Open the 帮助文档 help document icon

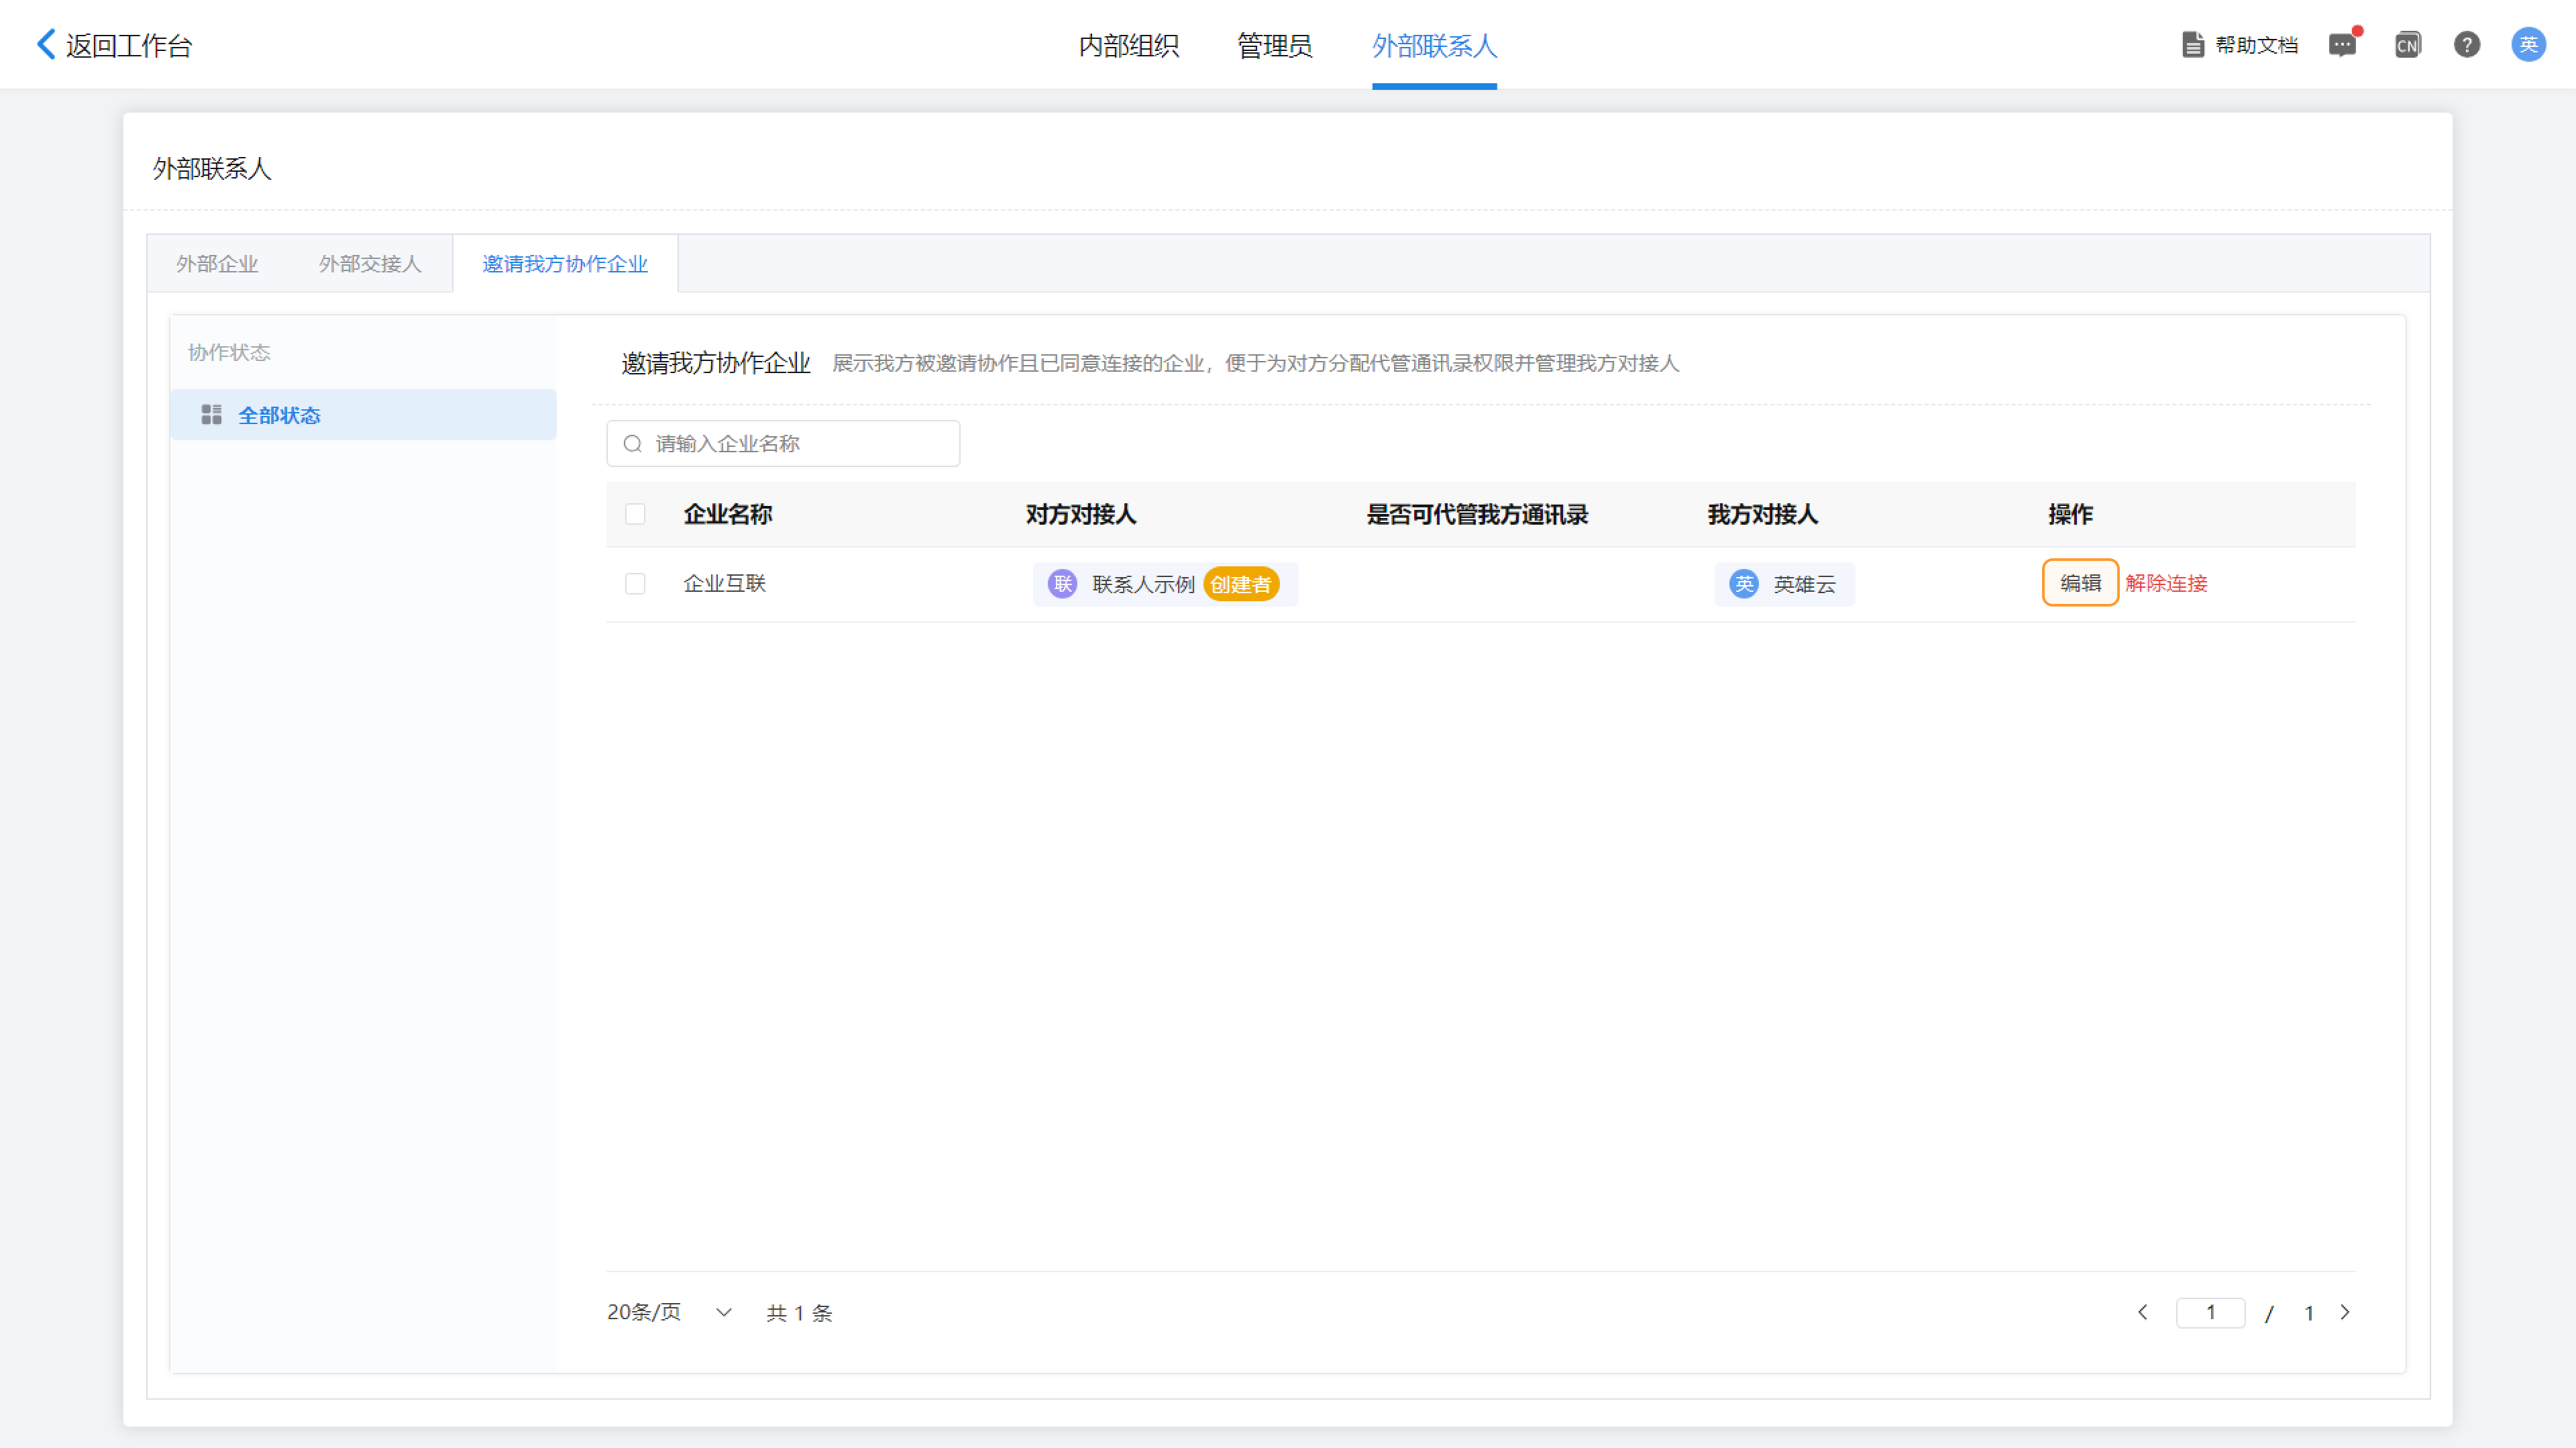point(2192,45)
